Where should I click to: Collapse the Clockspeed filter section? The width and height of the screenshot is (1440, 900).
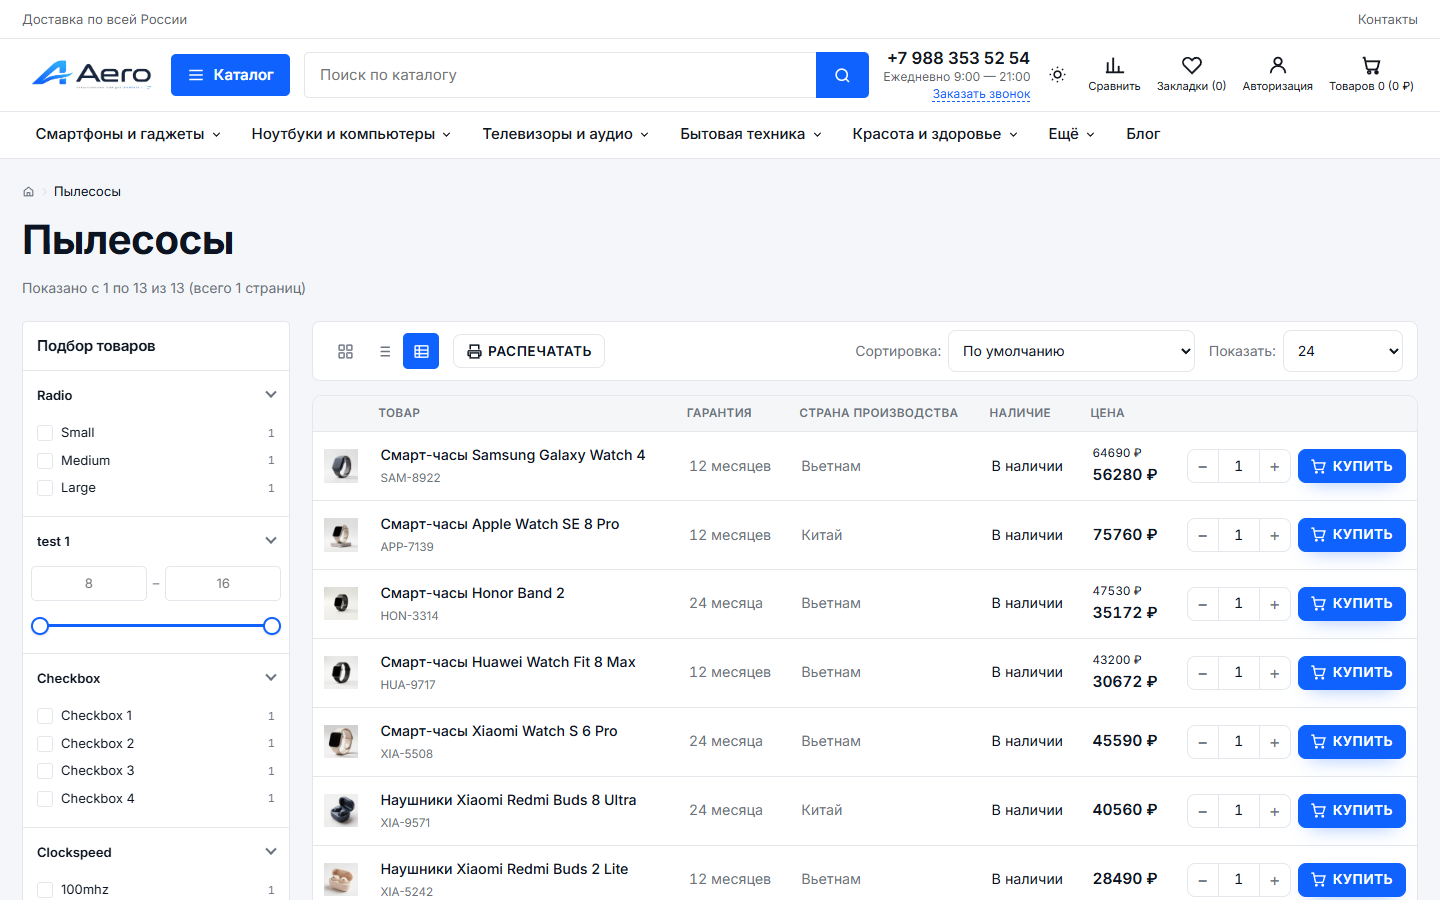[271, 852]
